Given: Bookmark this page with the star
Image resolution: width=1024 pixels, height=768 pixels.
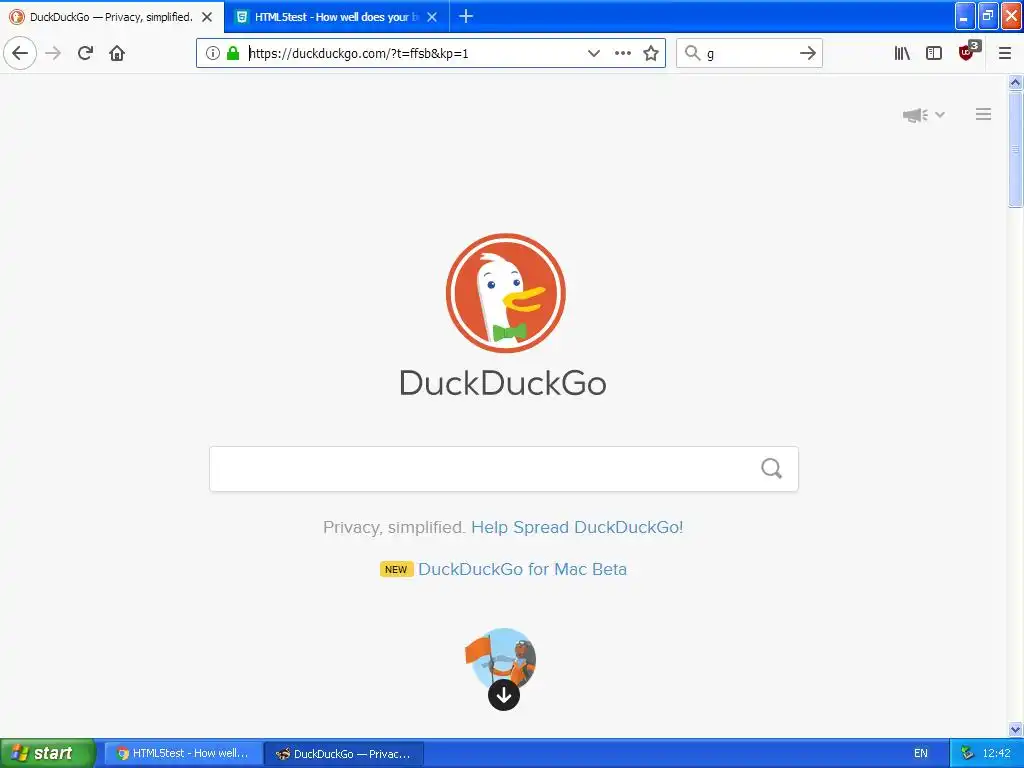Looking at the screenshot, I should click(650, 53).
